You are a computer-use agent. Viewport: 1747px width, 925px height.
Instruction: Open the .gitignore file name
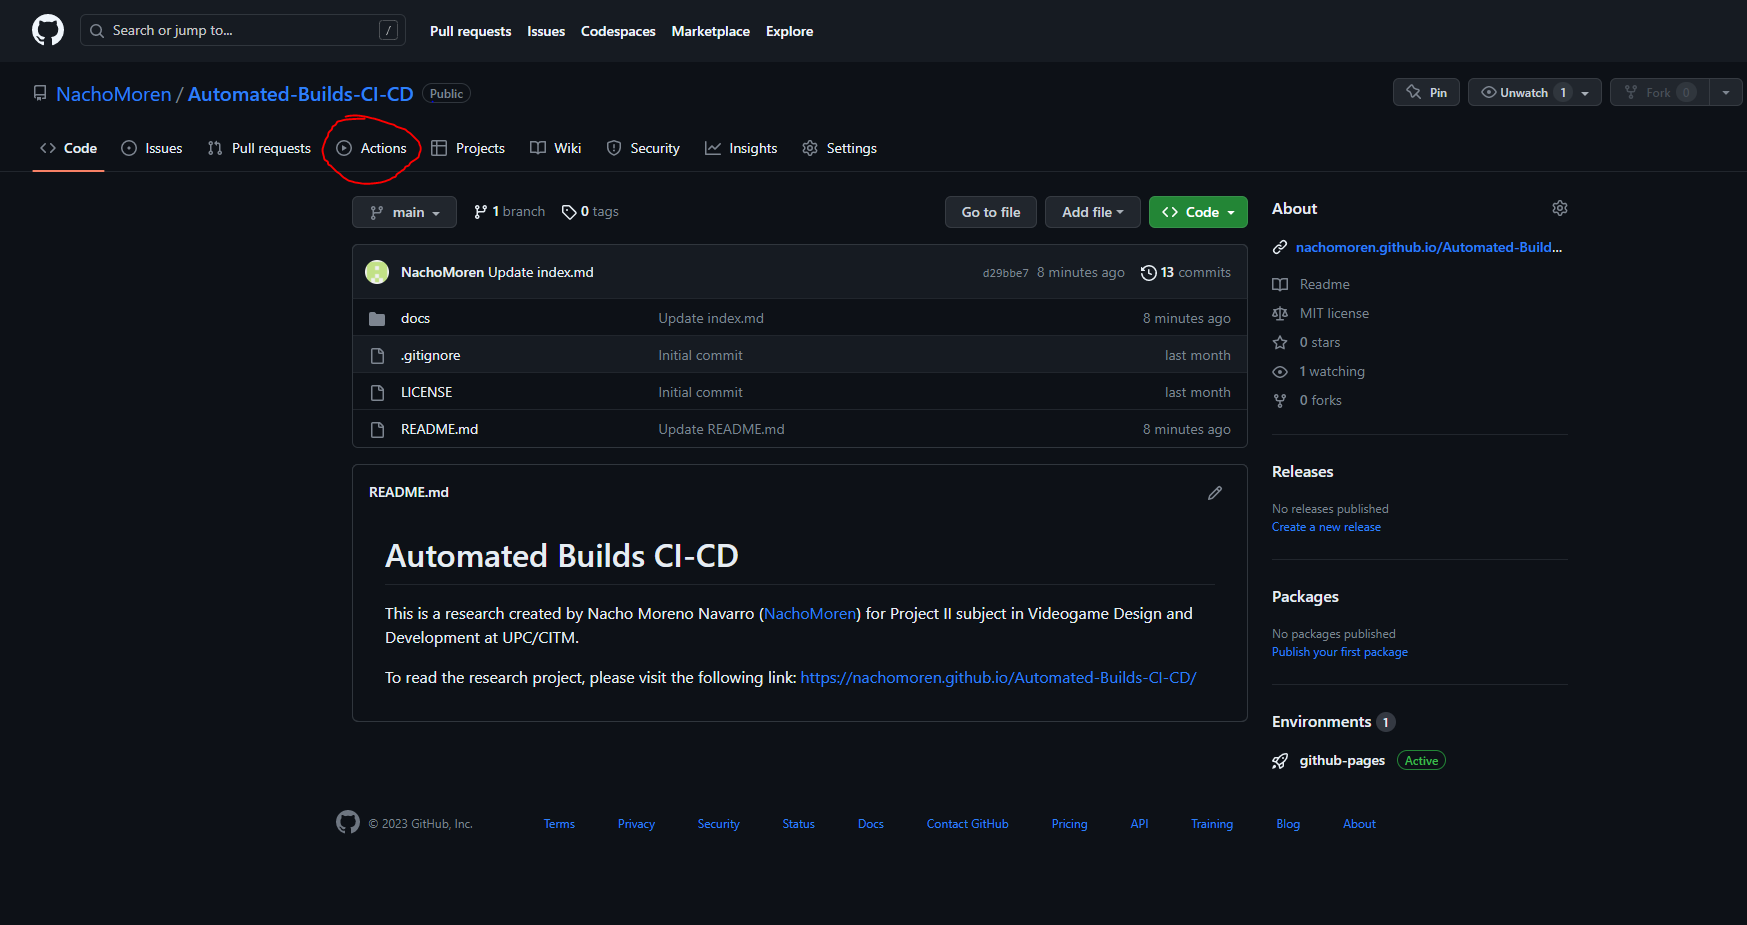coord(431,356)
